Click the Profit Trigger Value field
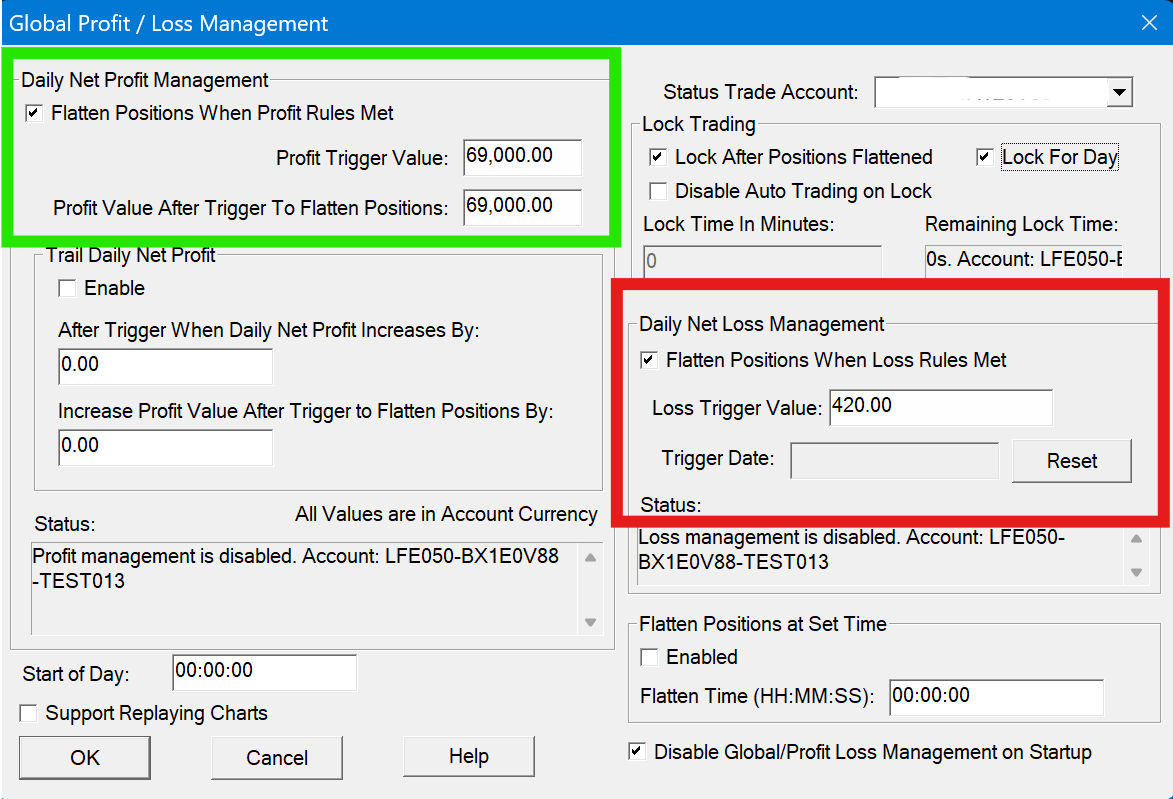The height and width of the screenshot is (799, 1173). coord(522,157)
